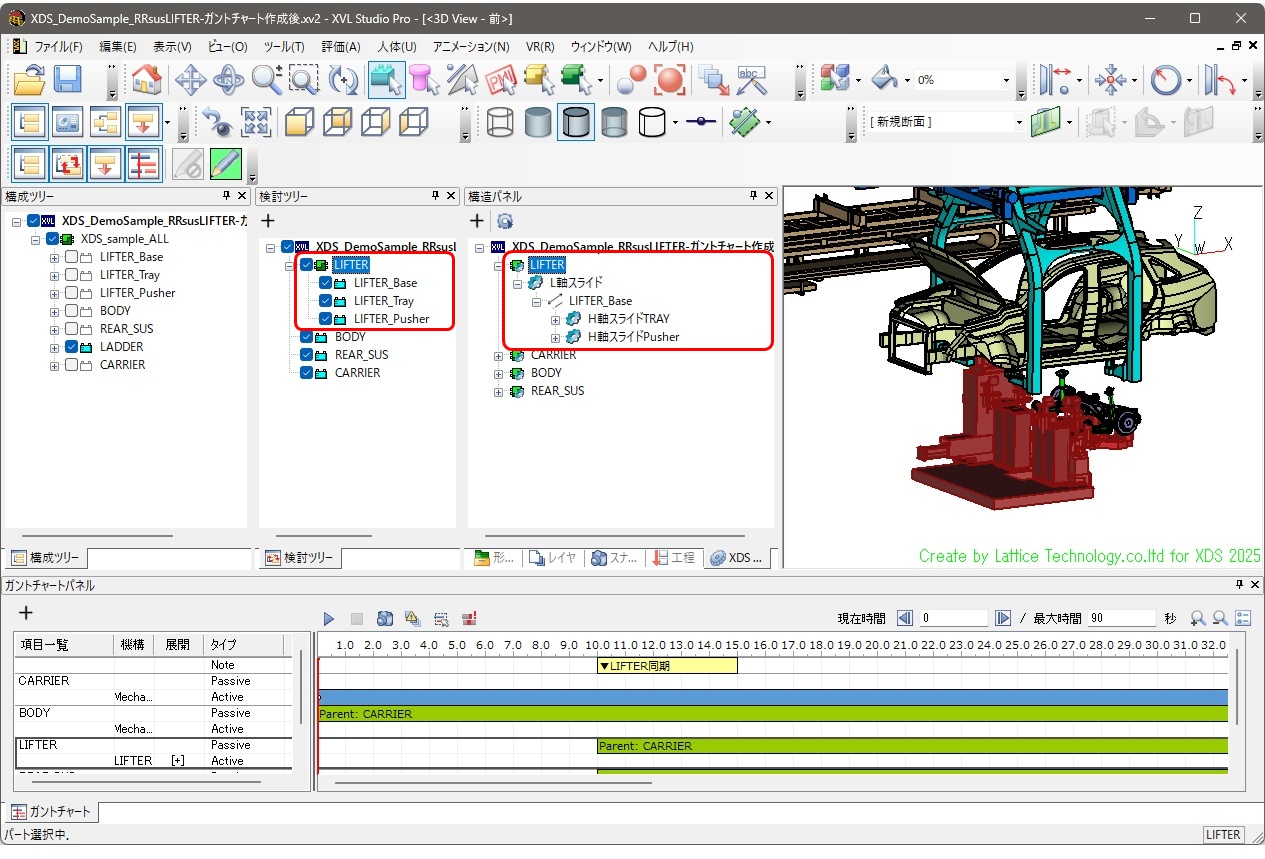
Task: Click the Home view icon
Action: pyautogui.click(x=147, y=80)
